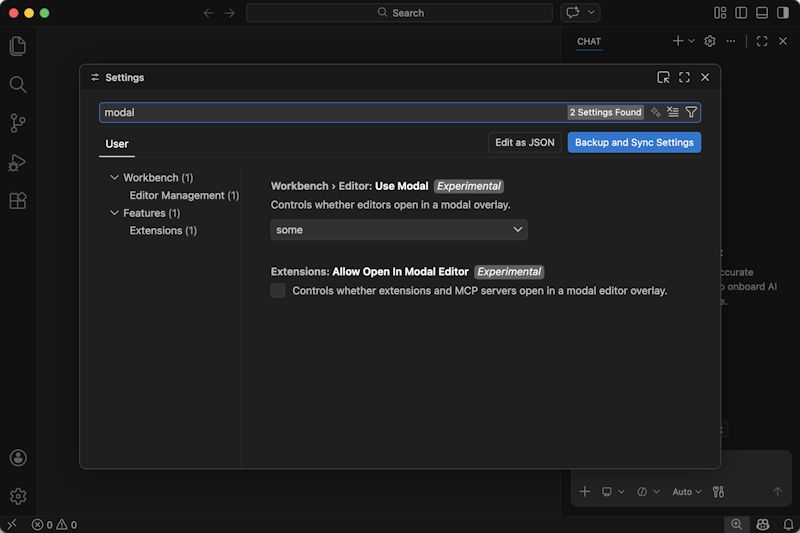Select Extensions (1) in settings tree

(163, 231)
